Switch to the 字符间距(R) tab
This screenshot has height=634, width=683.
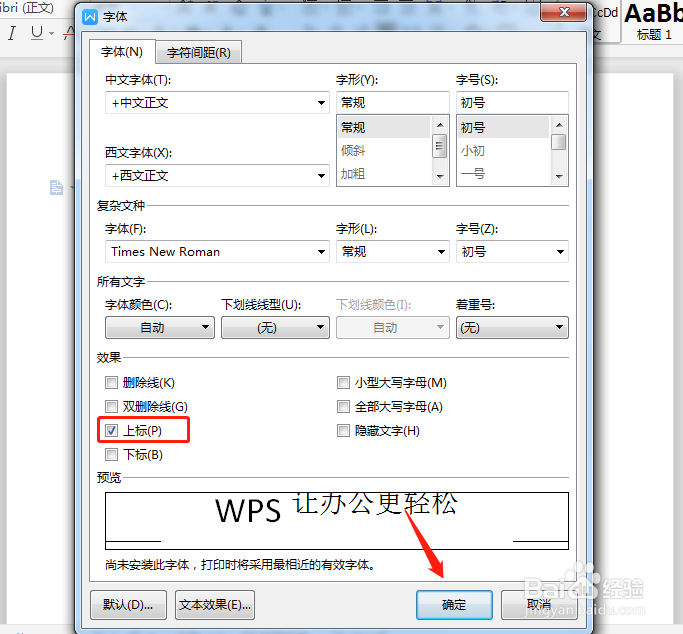pos(199,53)
